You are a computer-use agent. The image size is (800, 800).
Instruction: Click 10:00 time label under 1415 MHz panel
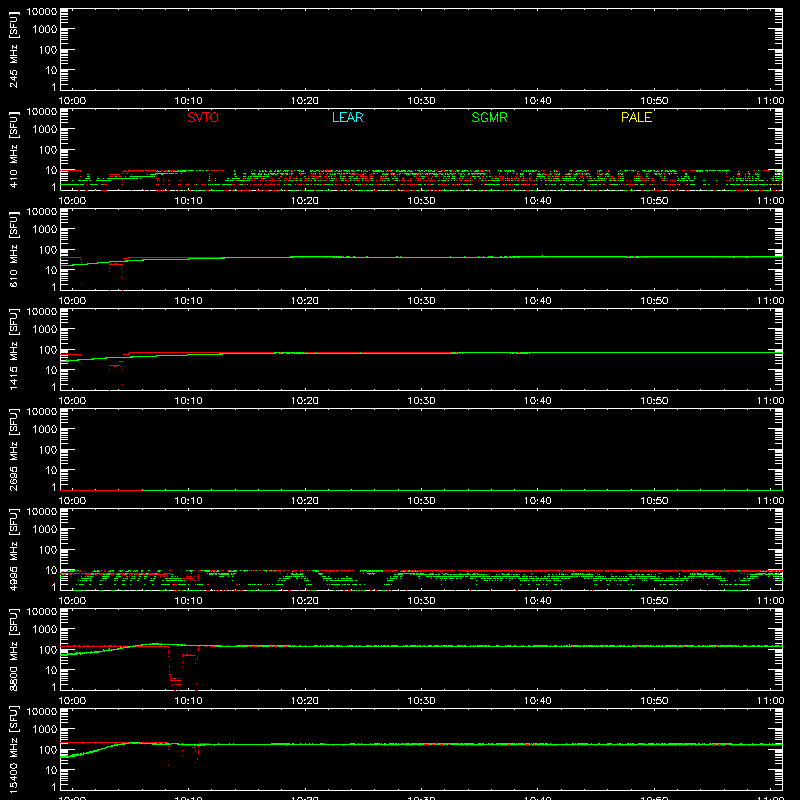click(72, 401)
